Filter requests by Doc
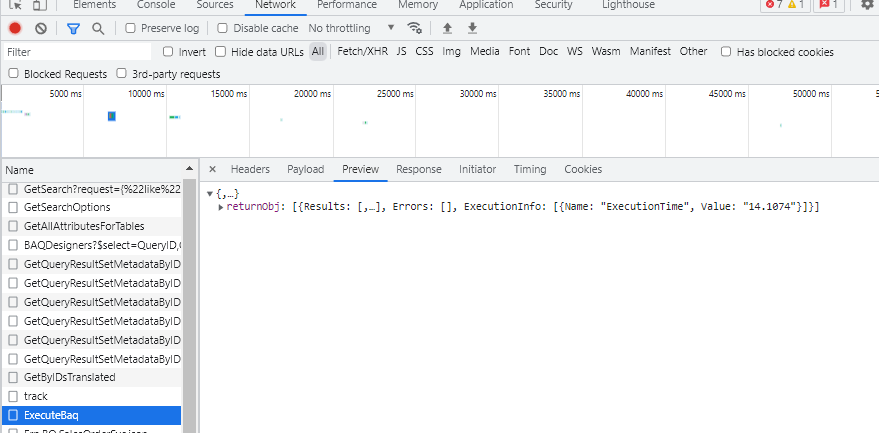Screen dimensions: 879x433 coord(549,52)
